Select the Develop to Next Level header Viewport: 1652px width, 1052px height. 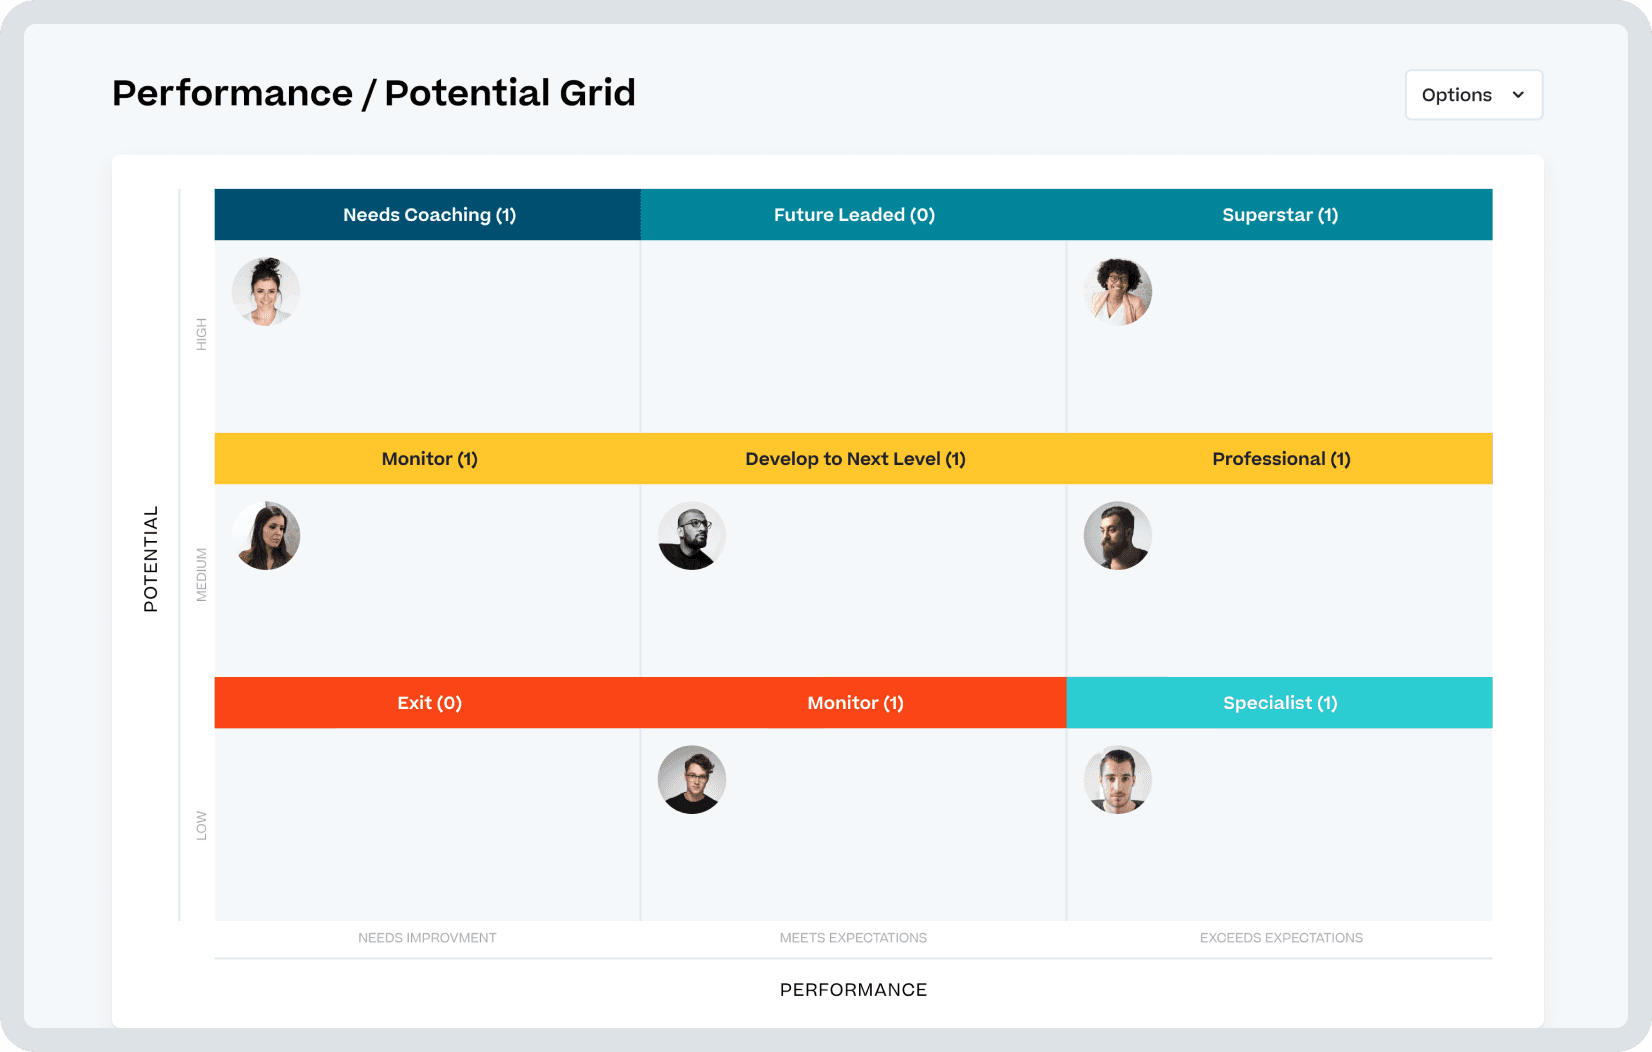pos(853,458)
